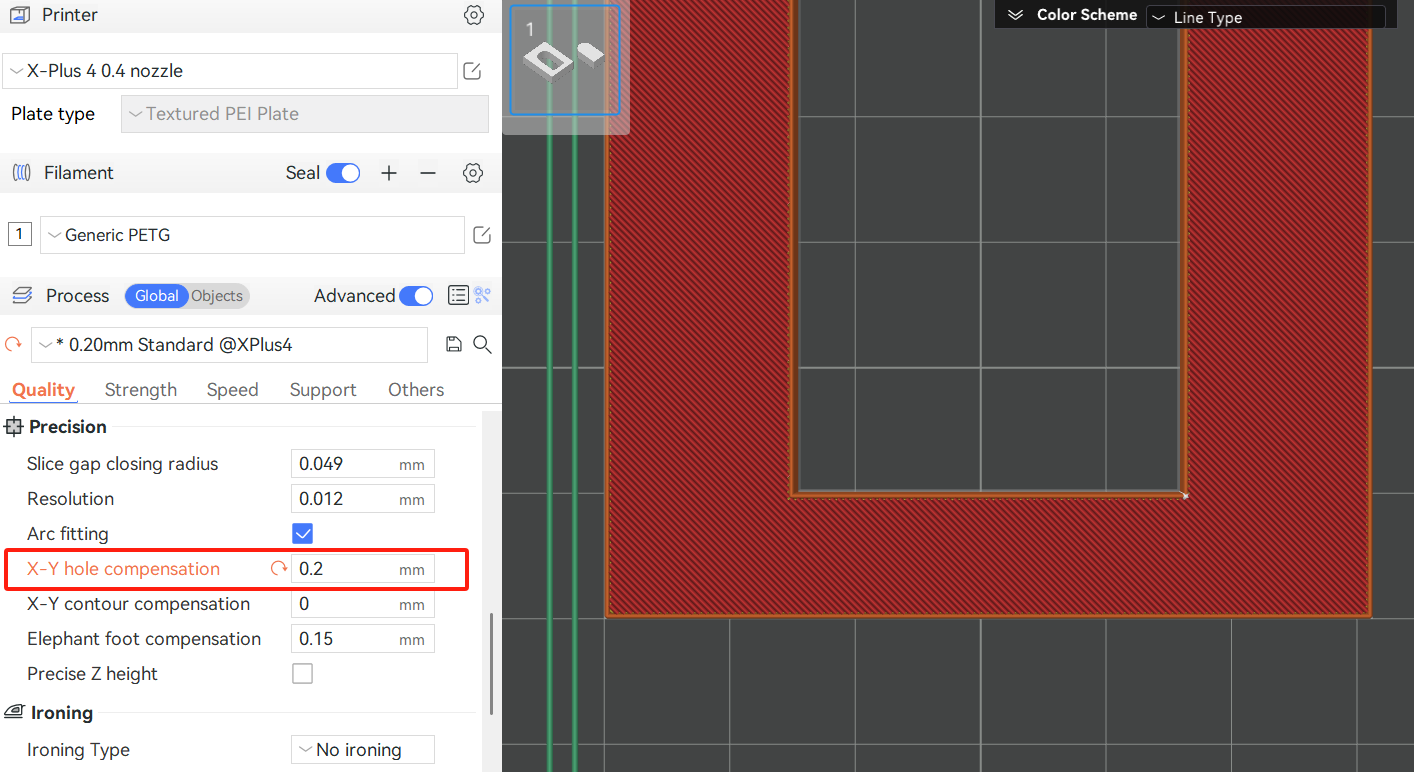Open the Plate type dropdown
The height and width of the screenshot is (772, 1414).
click(305, 114)
